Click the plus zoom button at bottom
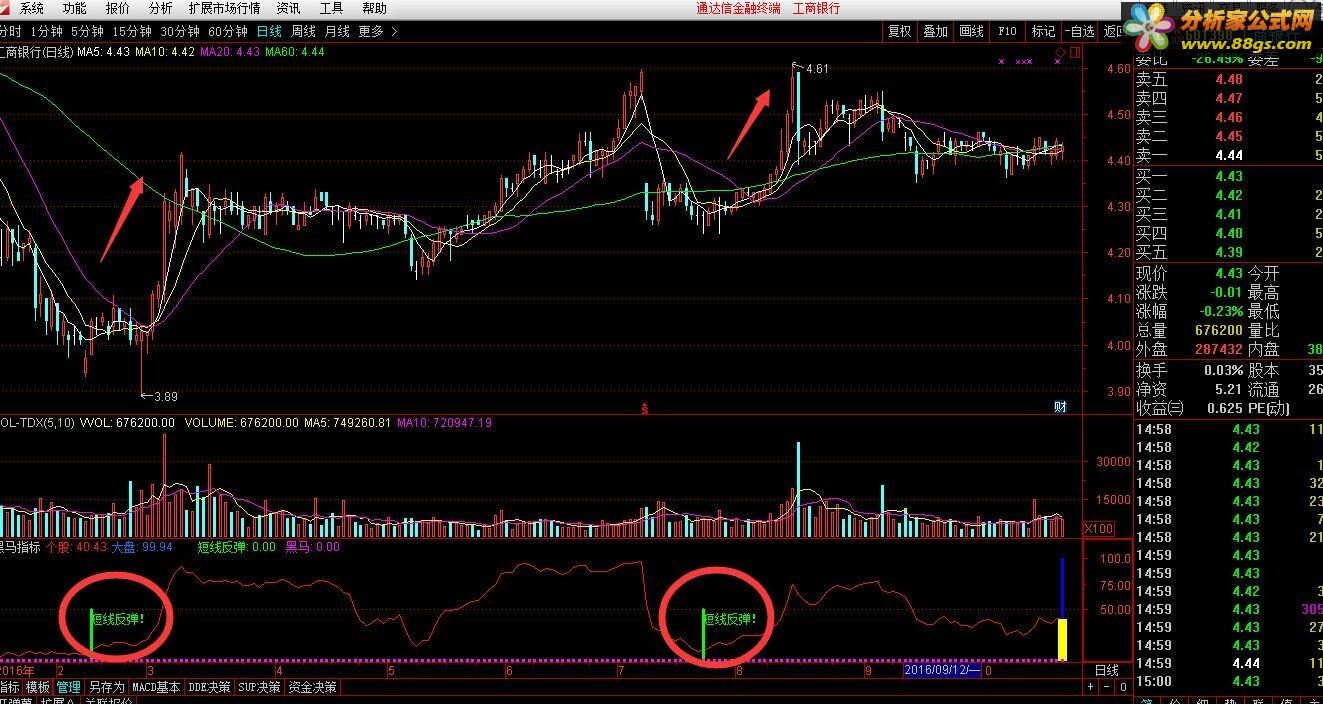 point(1089,687)
